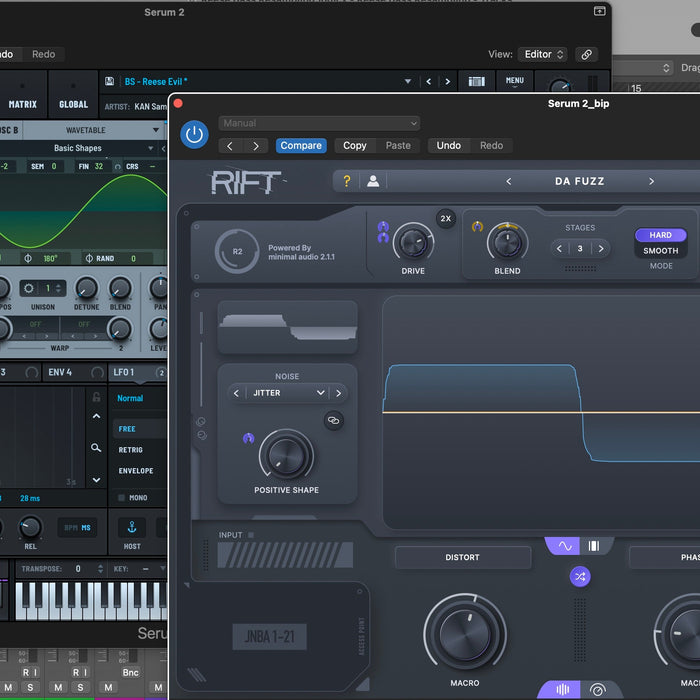The height and width of the screenshot is (700, 700).
Task: Select the spectrum bars bottom tab
Action: tap(562, 690)
